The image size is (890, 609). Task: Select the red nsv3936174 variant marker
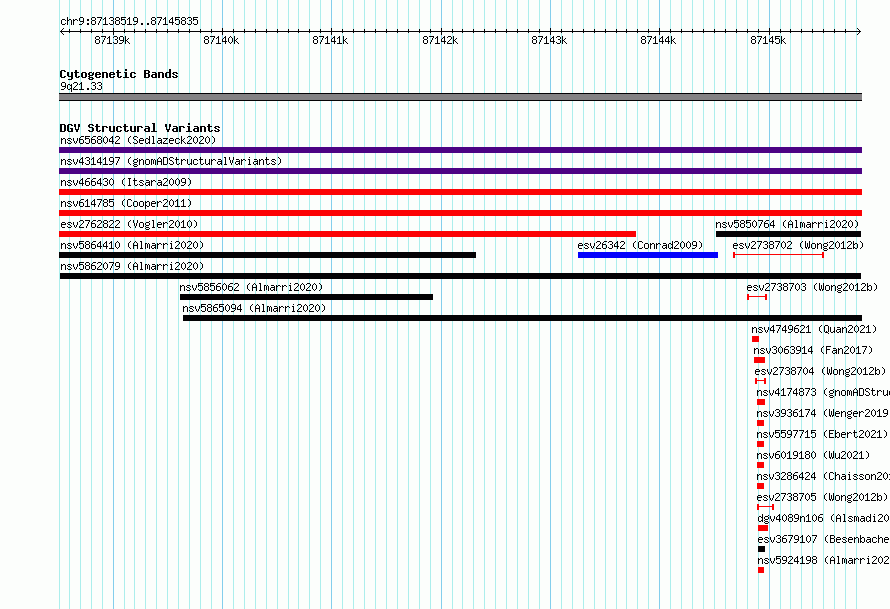pyautogui.click(x=761, y=423)
